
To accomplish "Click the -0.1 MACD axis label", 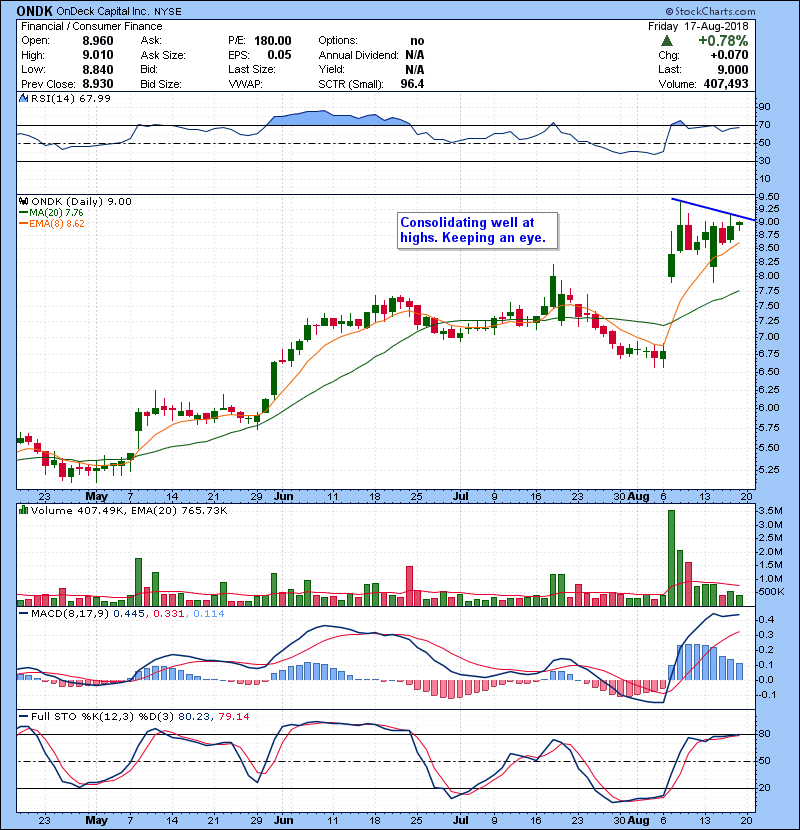I will [x=767, y=695].
